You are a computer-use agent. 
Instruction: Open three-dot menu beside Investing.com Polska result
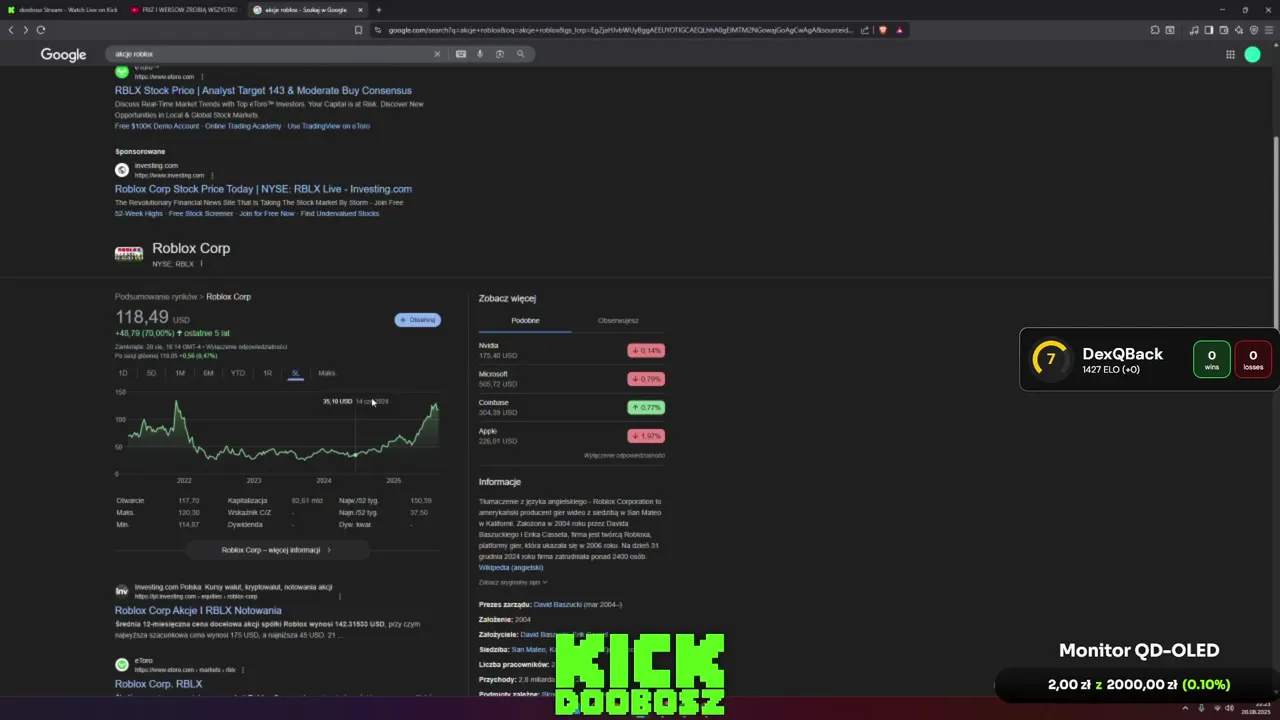tap(340, 596)
